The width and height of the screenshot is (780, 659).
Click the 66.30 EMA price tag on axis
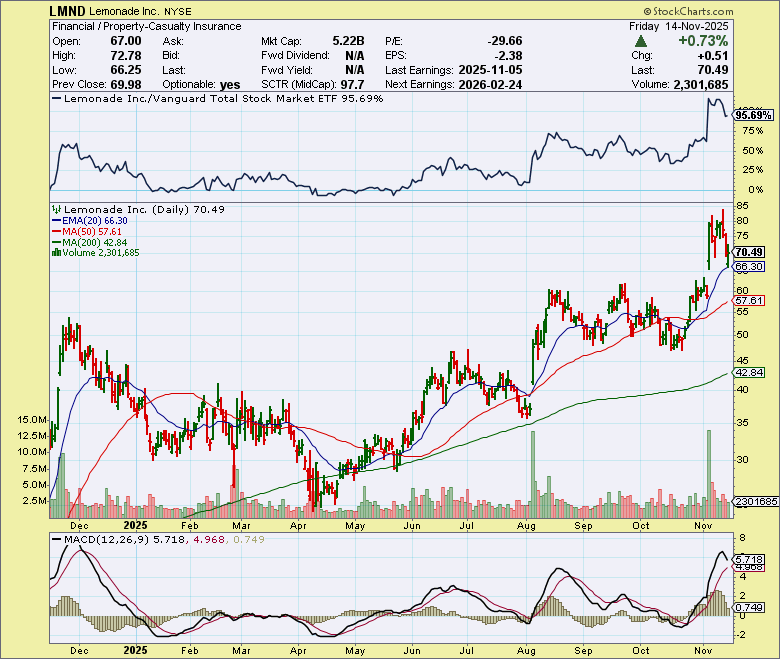(x=749, y=267)
